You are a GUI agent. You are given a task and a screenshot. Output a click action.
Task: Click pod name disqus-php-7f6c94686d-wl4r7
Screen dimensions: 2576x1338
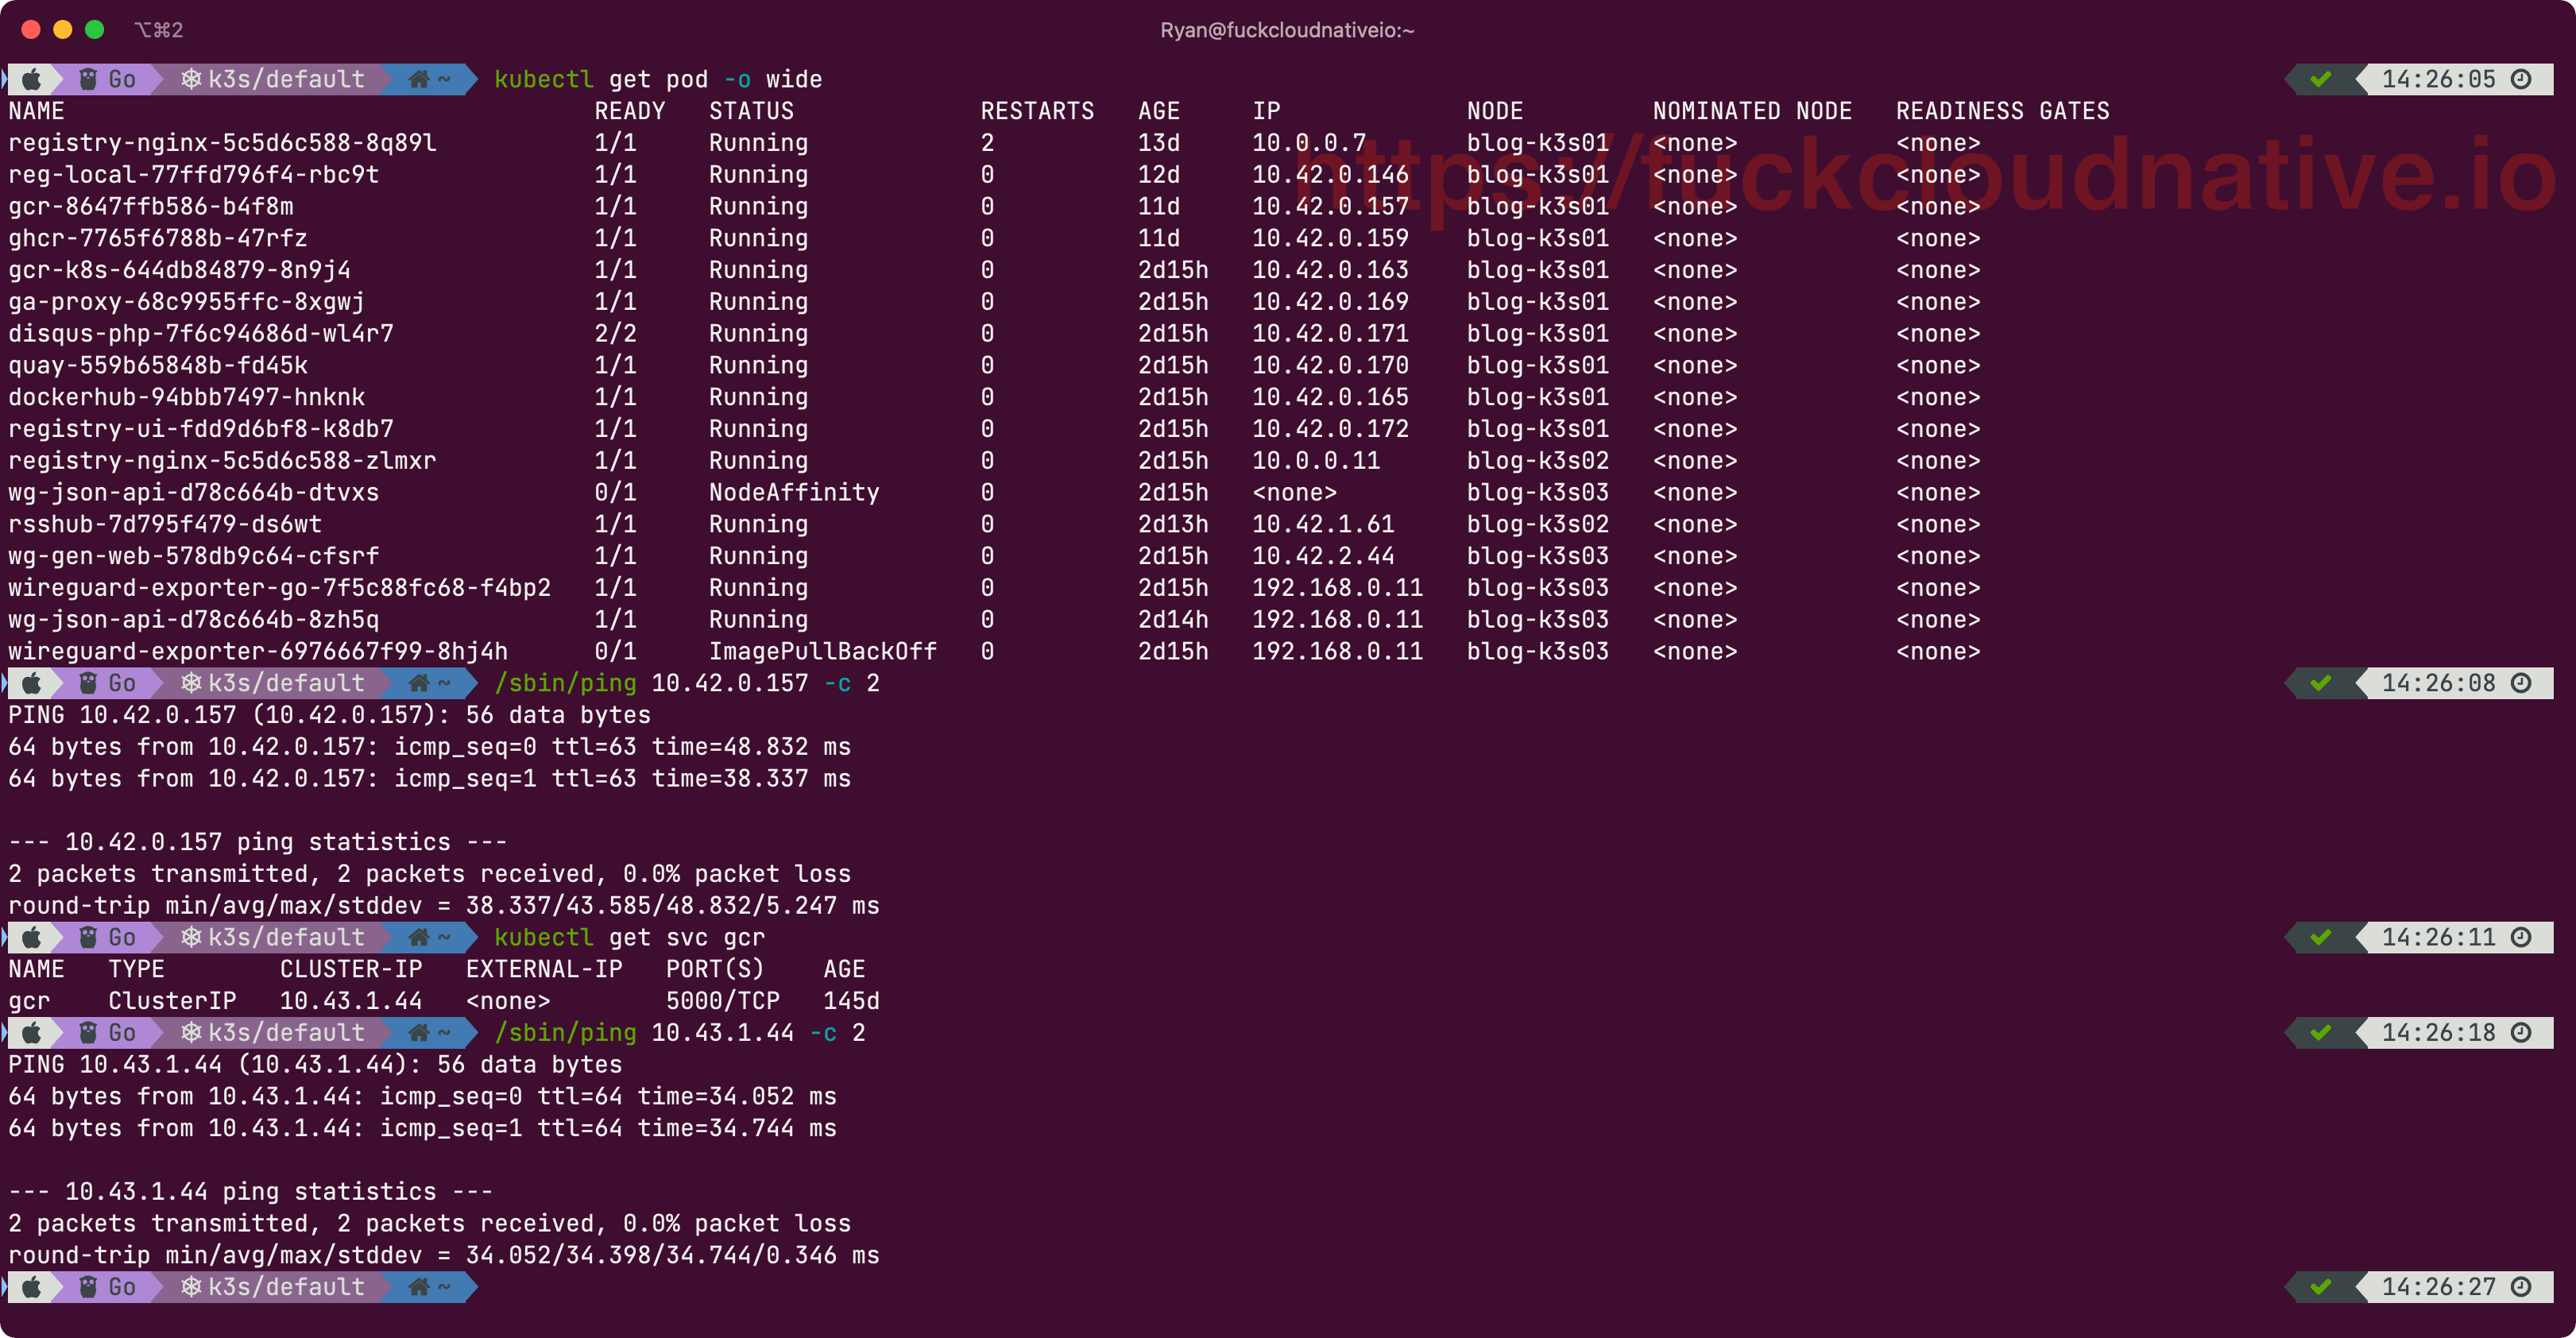(201, 334)
